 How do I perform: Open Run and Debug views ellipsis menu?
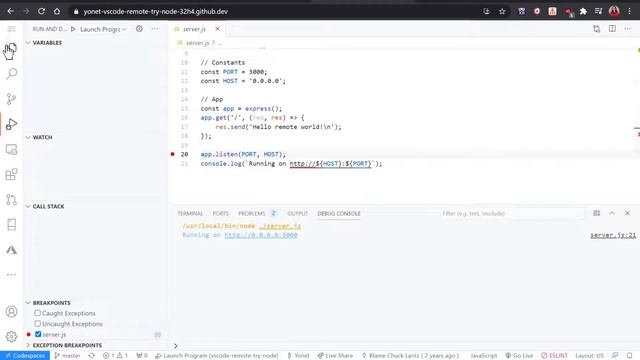pyautogui.click(x=155, y=29)
